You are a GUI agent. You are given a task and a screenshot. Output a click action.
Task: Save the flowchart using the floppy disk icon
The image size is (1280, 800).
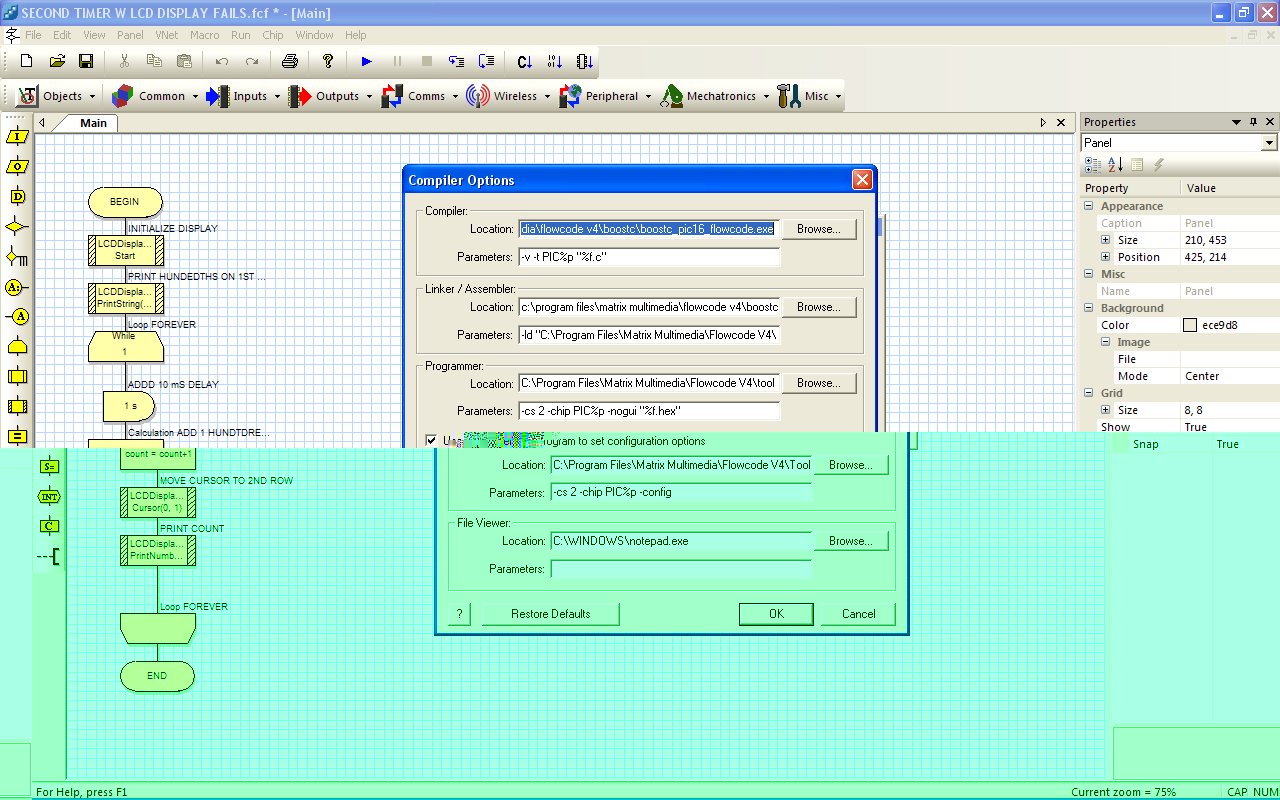pos(86,61)
